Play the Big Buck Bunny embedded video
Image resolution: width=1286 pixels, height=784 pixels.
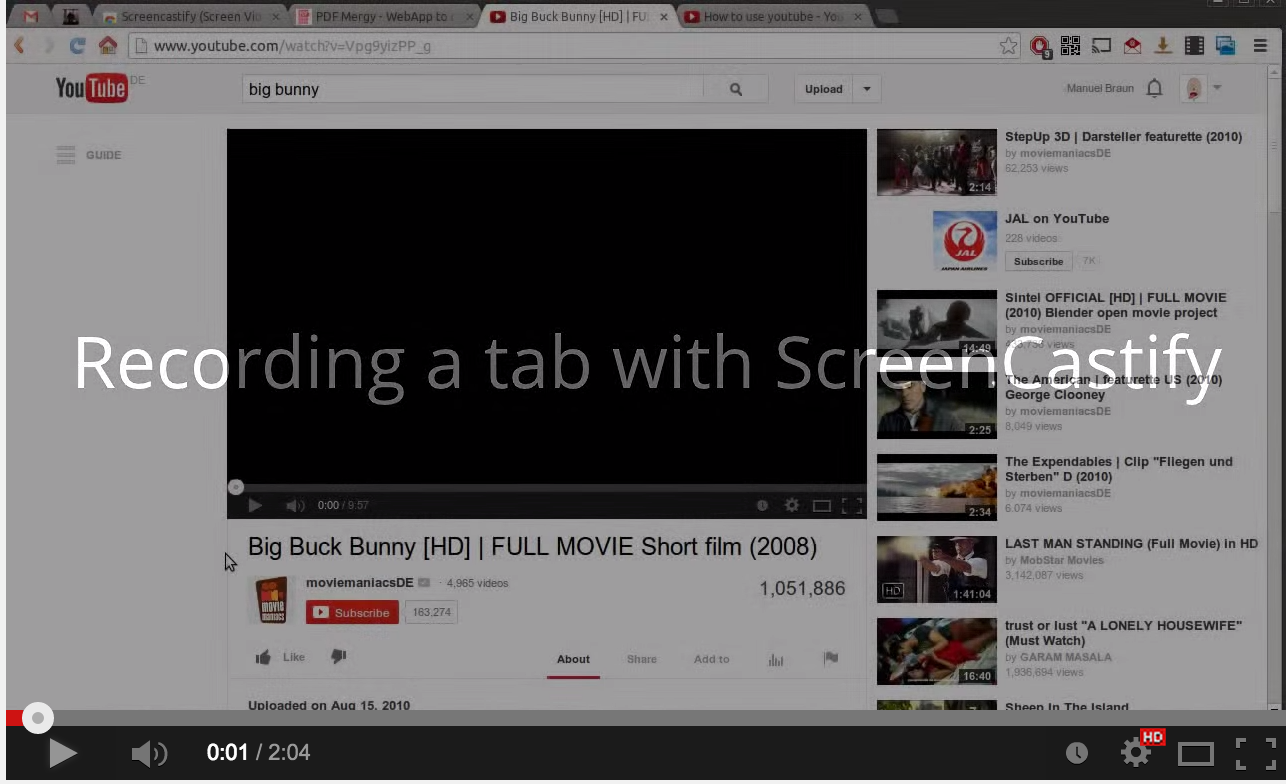click(254, 506)
